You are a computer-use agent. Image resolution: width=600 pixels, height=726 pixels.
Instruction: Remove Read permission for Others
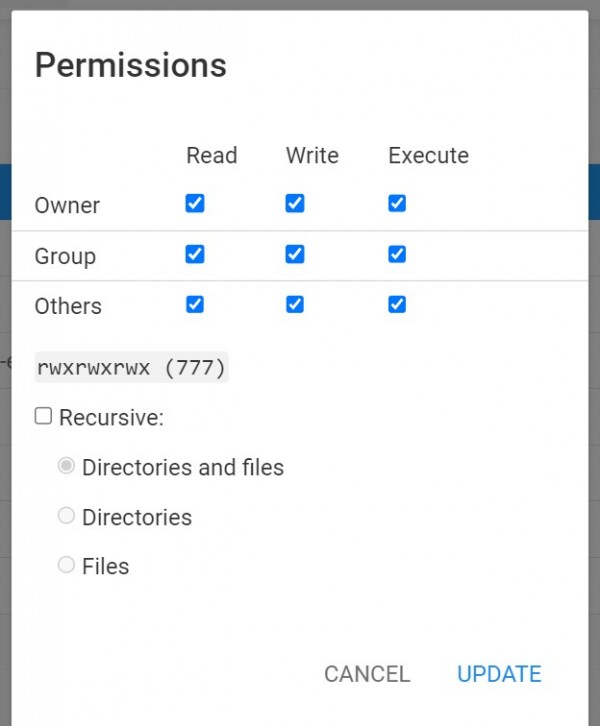(x=195, y=304)
